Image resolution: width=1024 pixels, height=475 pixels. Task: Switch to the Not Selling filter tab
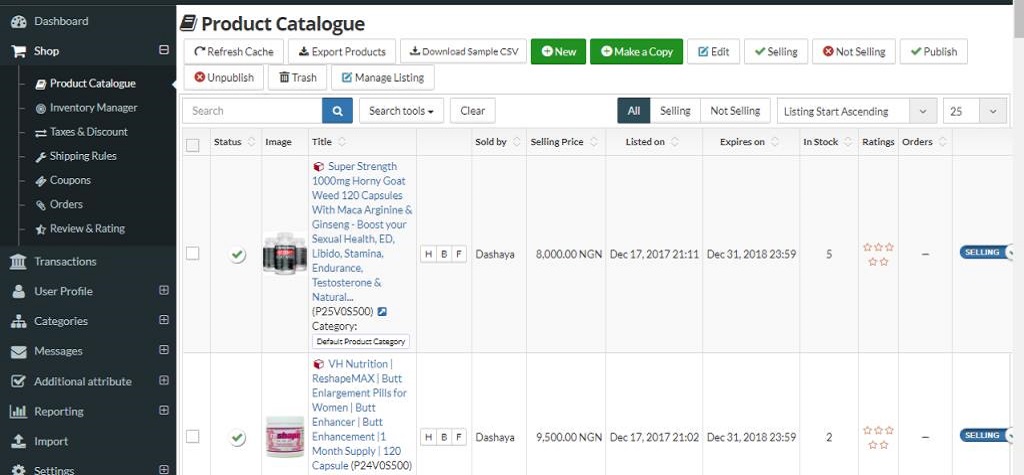(x=735, y=111)
